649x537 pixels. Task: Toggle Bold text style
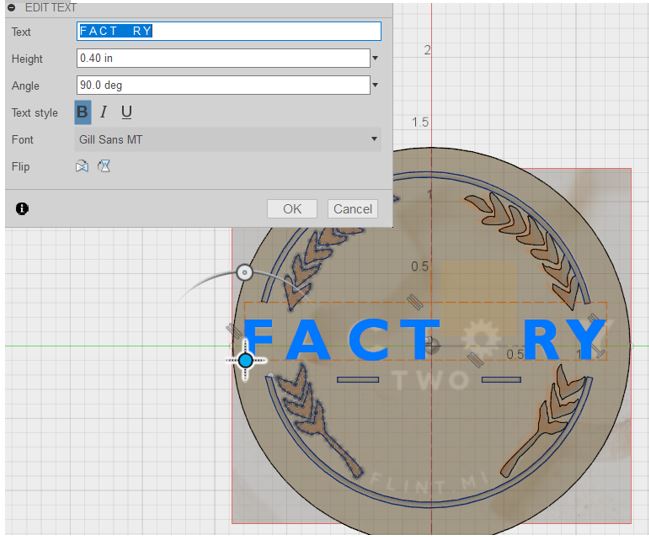coord(82,112)
